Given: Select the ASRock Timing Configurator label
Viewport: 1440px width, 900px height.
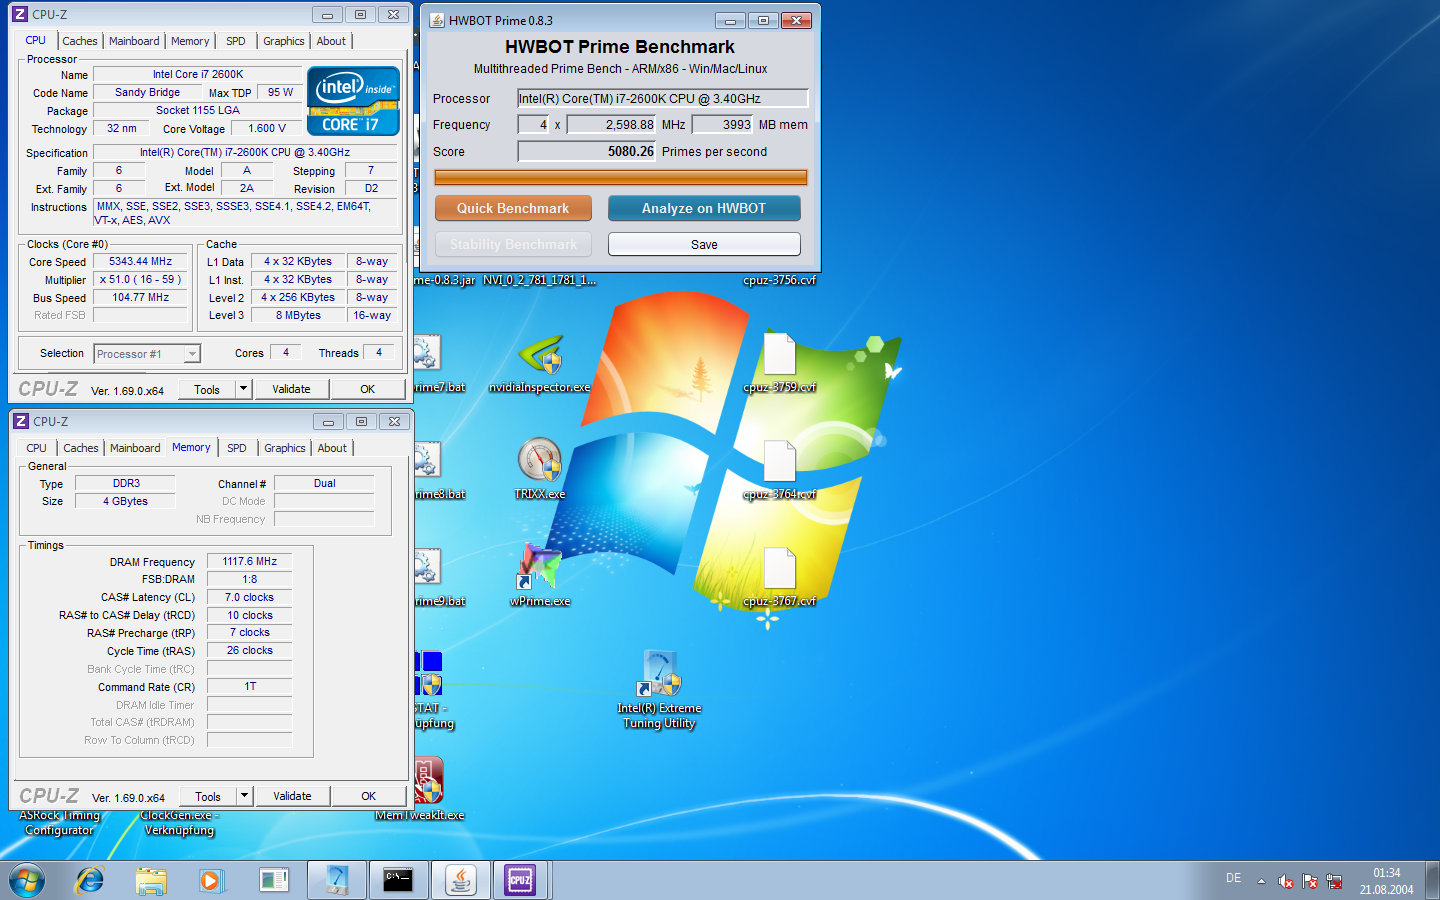Looking at the screenshot, I should 59,822.
